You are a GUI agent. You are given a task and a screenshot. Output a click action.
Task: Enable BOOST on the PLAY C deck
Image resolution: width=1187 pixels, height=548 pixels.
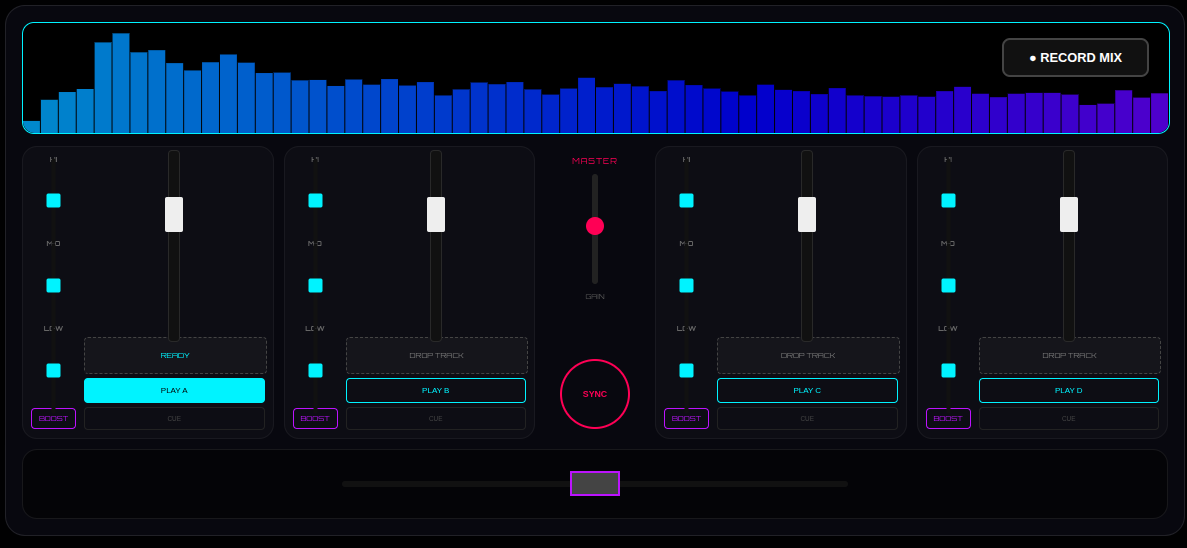point(687,419)
